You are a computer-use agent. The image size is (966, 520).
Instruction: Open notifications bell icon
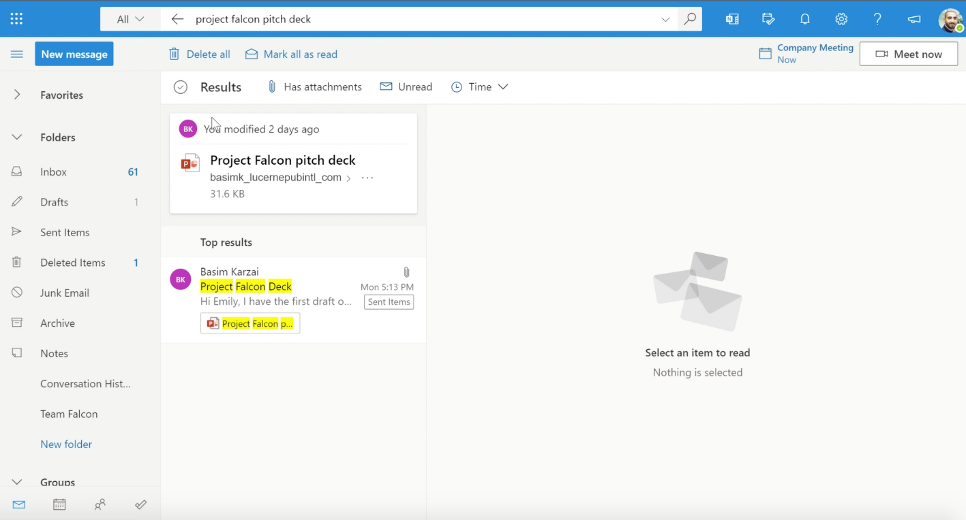coord(805,19)
